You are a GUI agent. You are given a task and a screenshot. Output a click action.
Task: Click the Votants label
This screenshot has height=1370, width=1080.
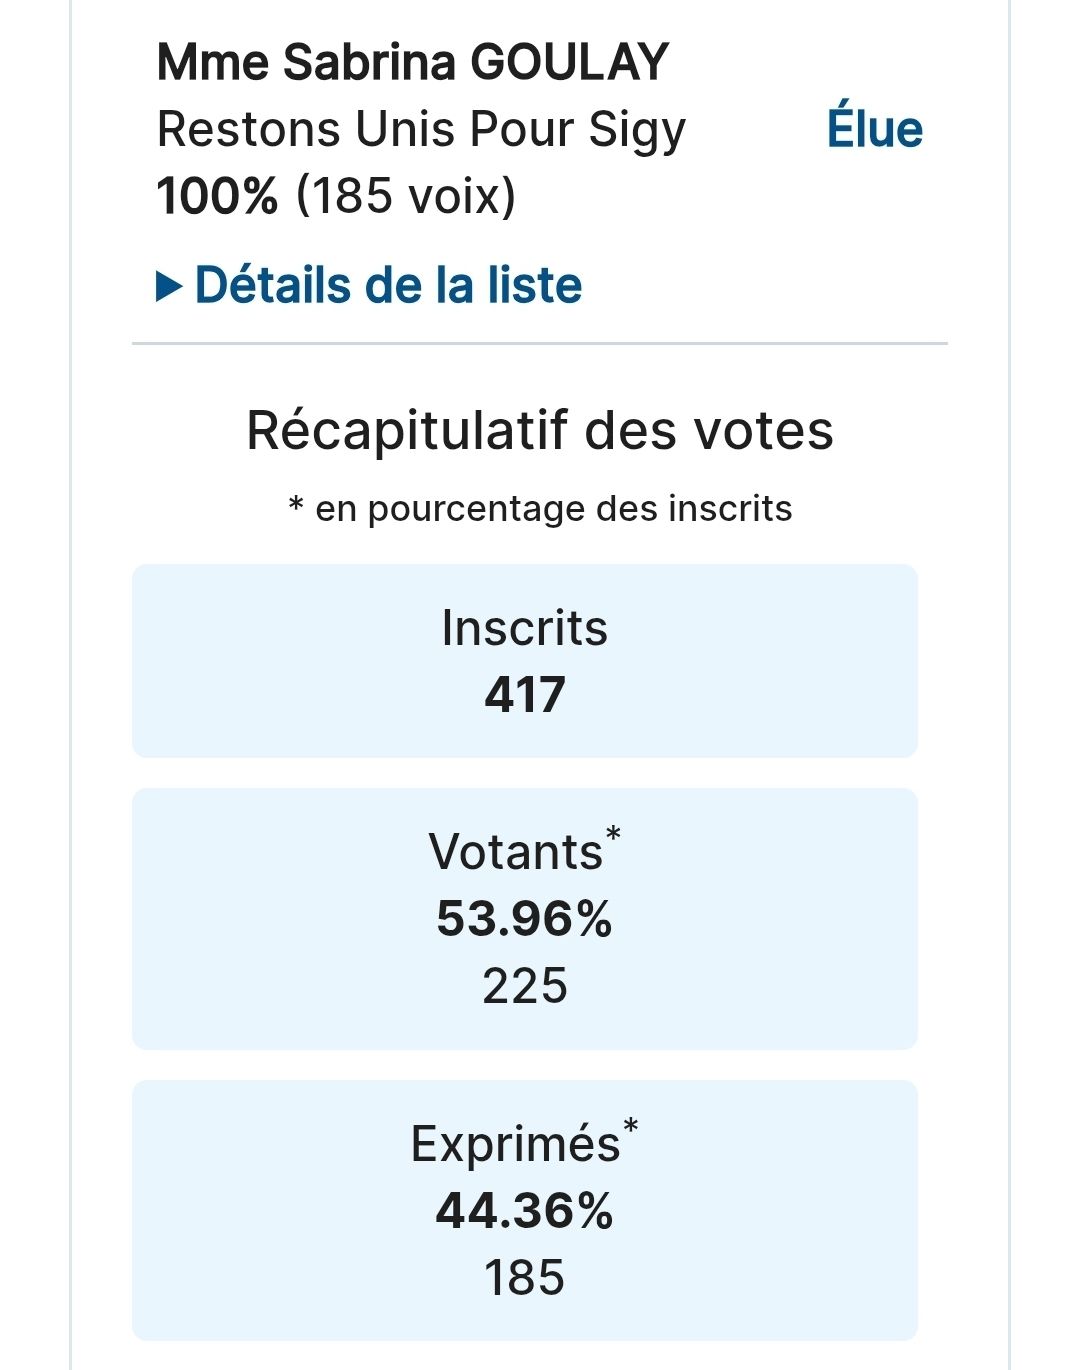pyautogui.click(x=515, y=852)
